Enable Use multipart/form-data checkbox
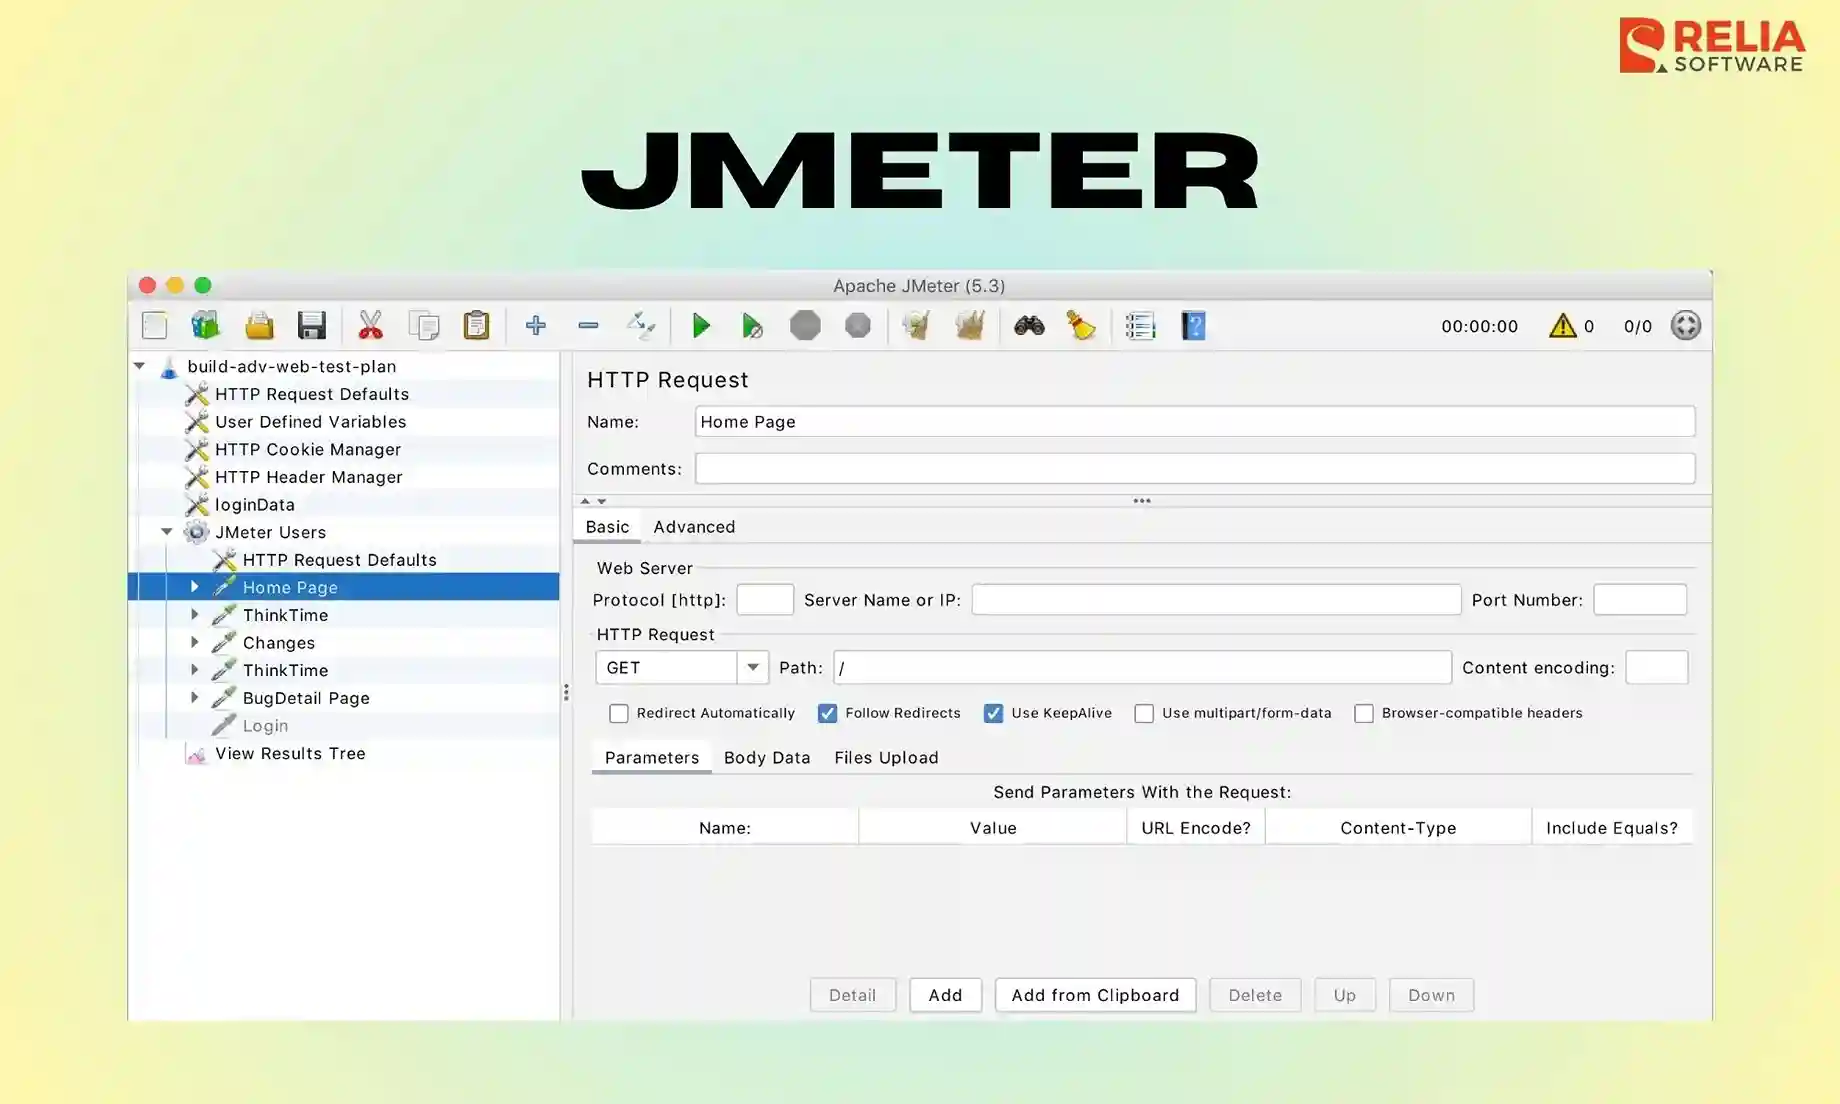The image size is (1840, 1104). pyautogui.click(x=1144, y=713)
